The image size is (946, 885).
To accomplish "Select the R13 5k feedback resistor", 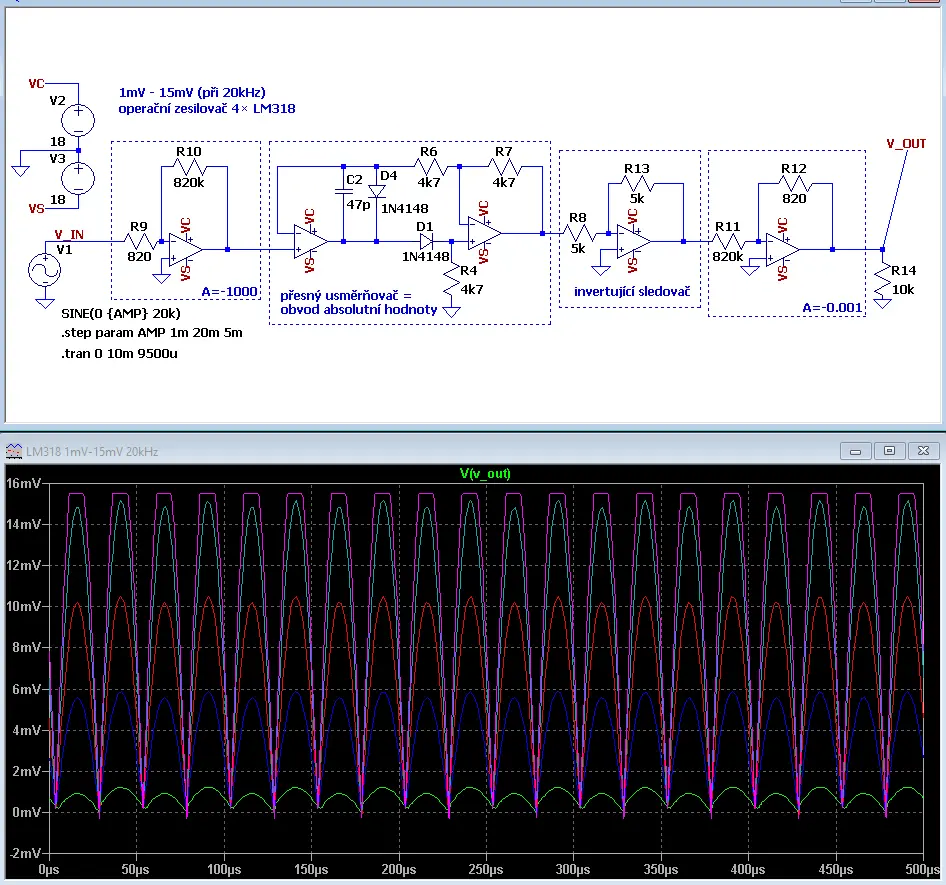I will point(637,183).
